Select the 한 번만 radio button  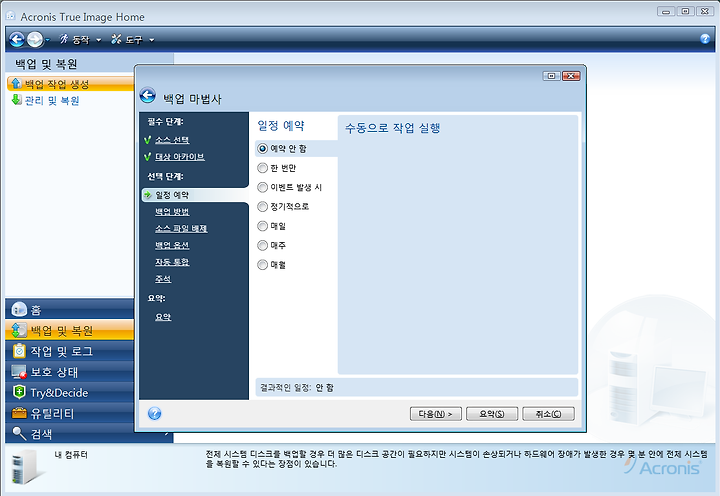tap(262, 168)
